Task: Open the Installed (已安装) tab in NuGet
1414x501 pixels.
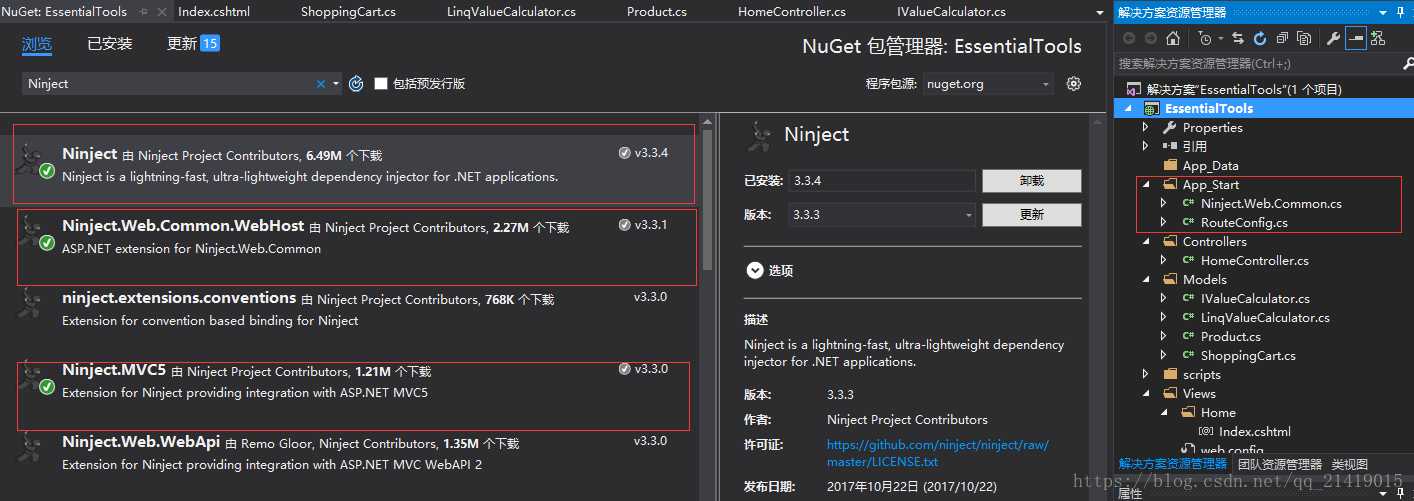Action: [x=110, y=44]
